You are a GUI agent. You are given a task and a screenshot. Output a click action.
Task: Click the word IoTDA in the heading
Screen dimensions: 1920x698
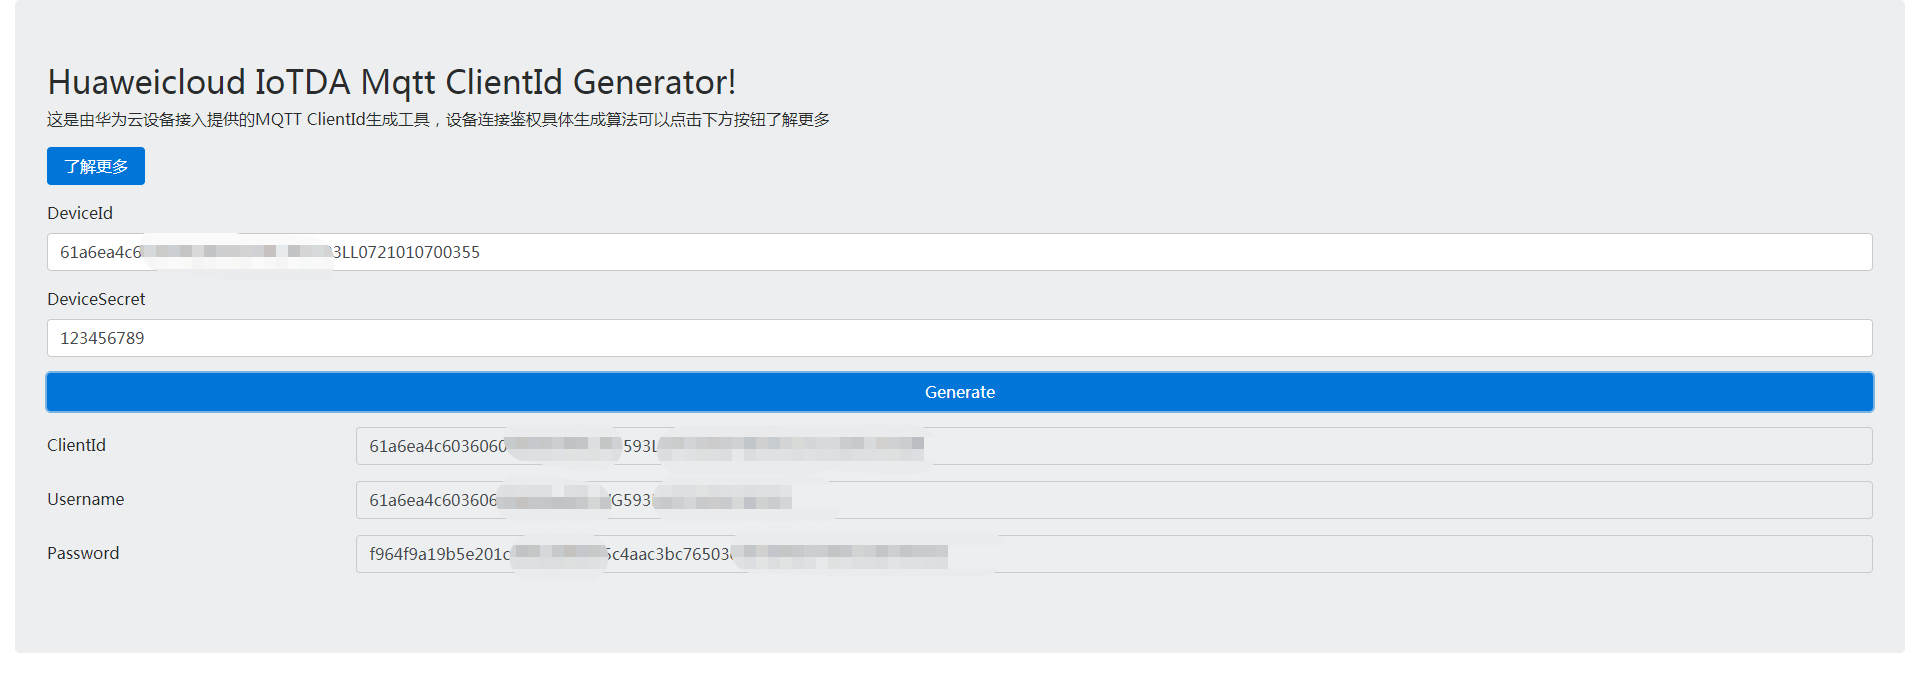coord(302,82)
